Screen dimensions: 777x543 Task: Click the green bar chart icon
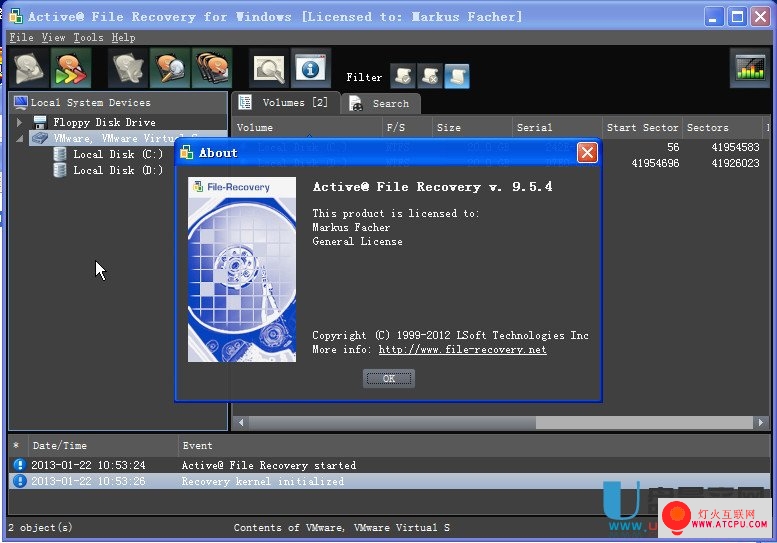[x=750, y=68]
